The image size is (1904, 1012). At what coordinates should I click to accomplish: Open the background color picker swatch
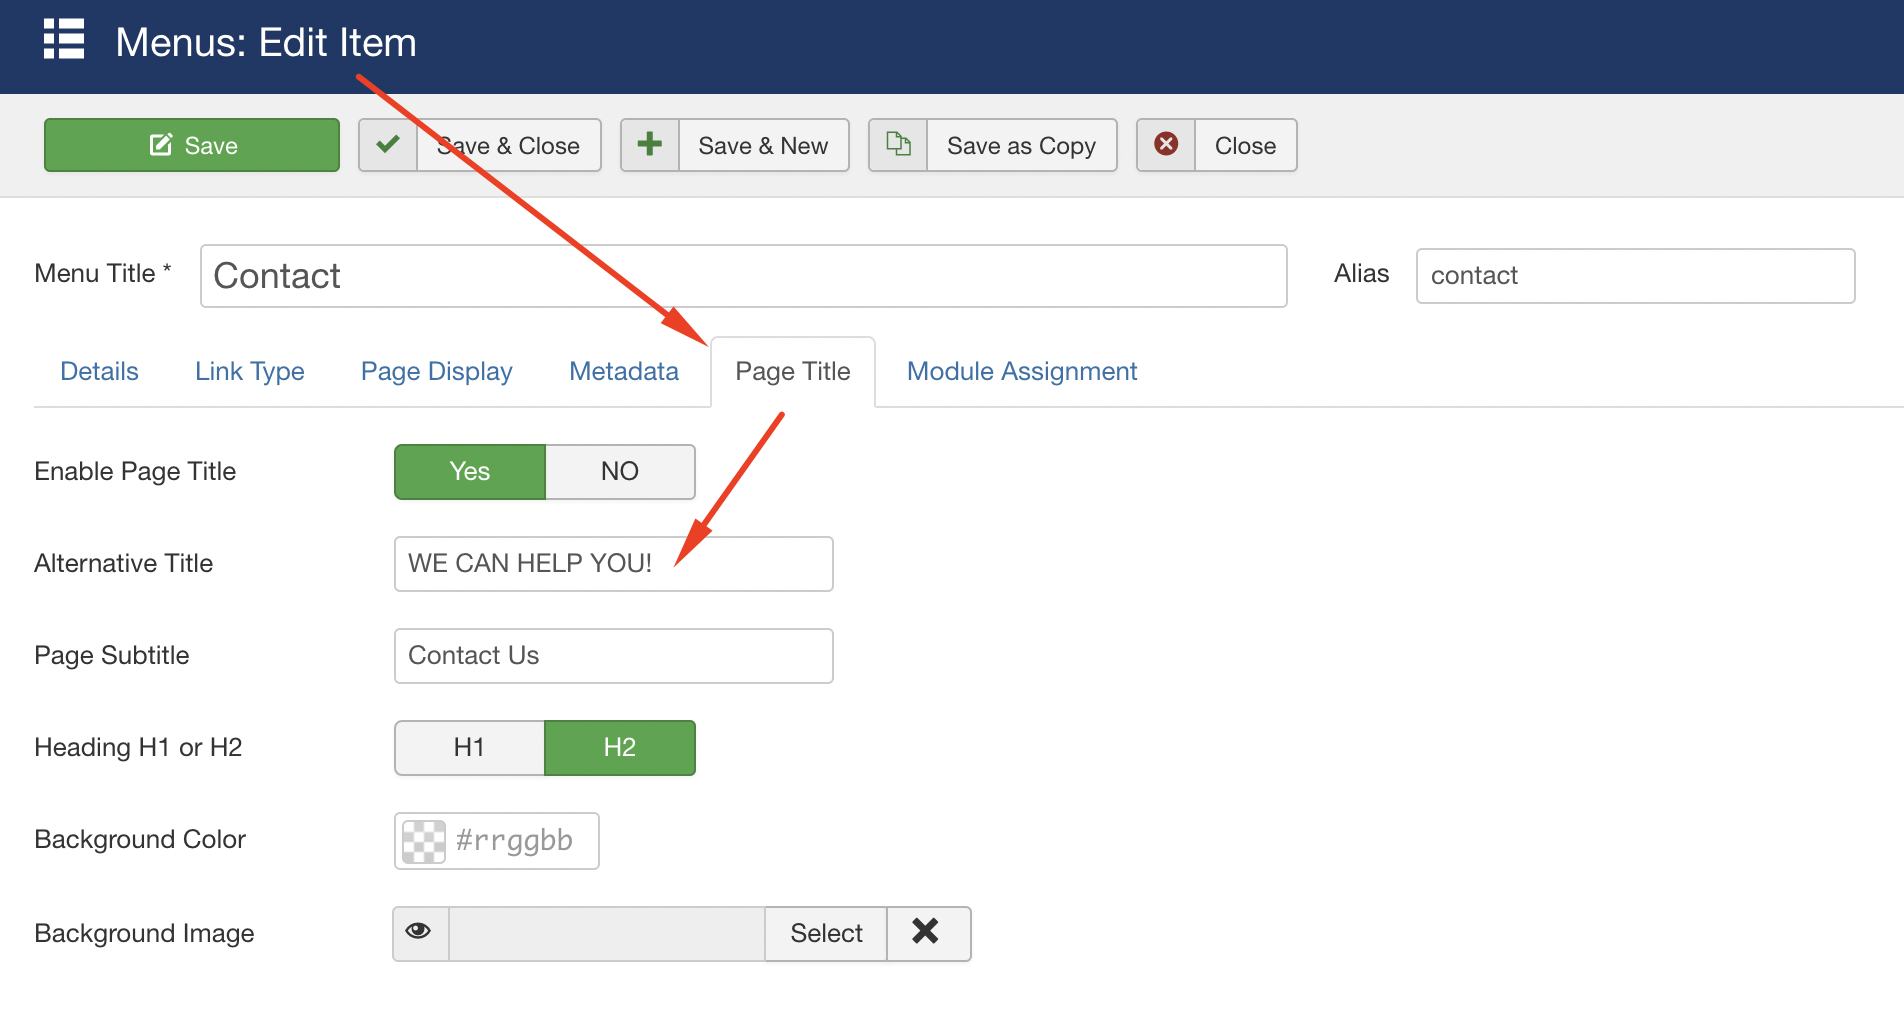click(x=424, y=841)
